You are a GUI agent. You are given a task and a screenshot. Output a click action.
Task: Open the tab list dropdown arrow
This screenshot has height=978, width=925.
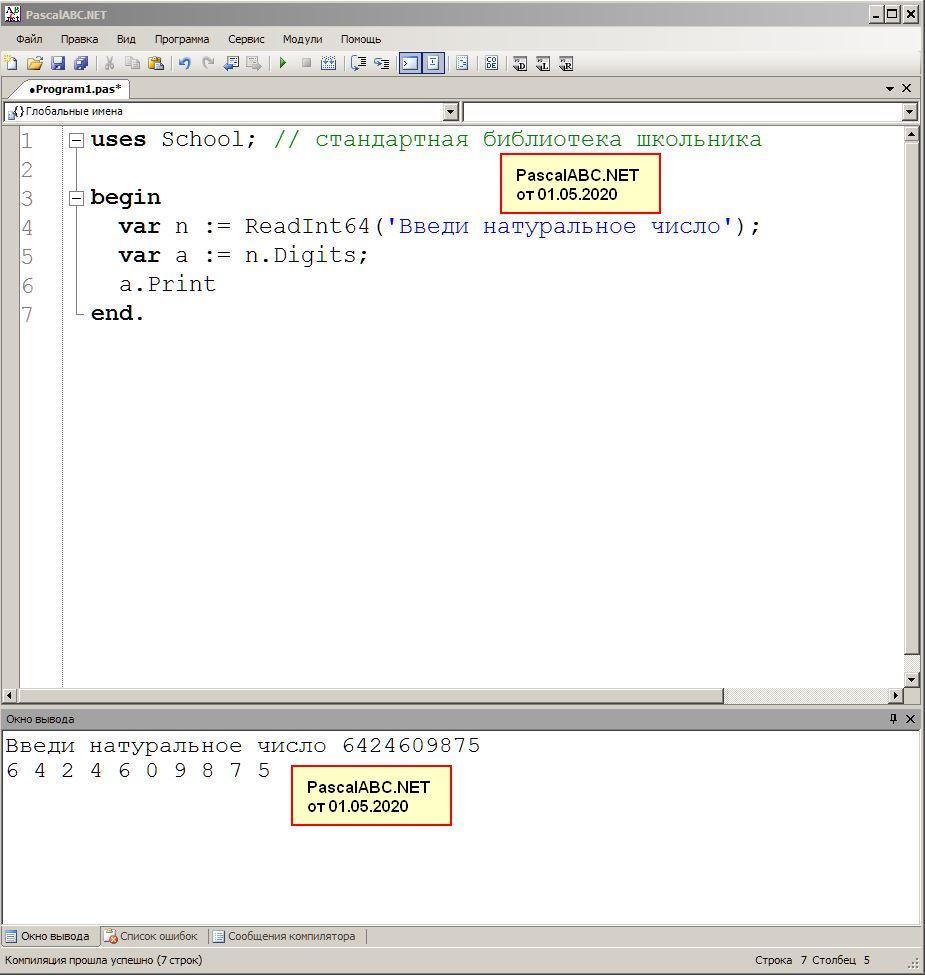[x=890, y=89]
